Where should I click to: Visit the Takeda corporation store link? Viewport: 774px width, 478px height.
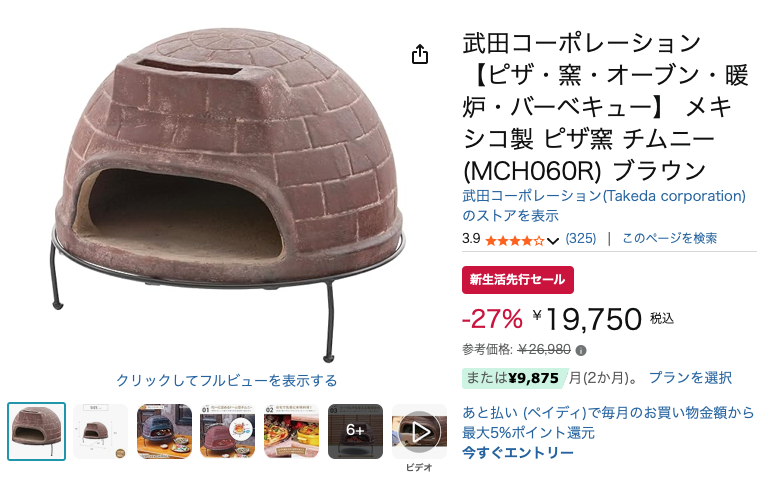(x=604, y=205)
